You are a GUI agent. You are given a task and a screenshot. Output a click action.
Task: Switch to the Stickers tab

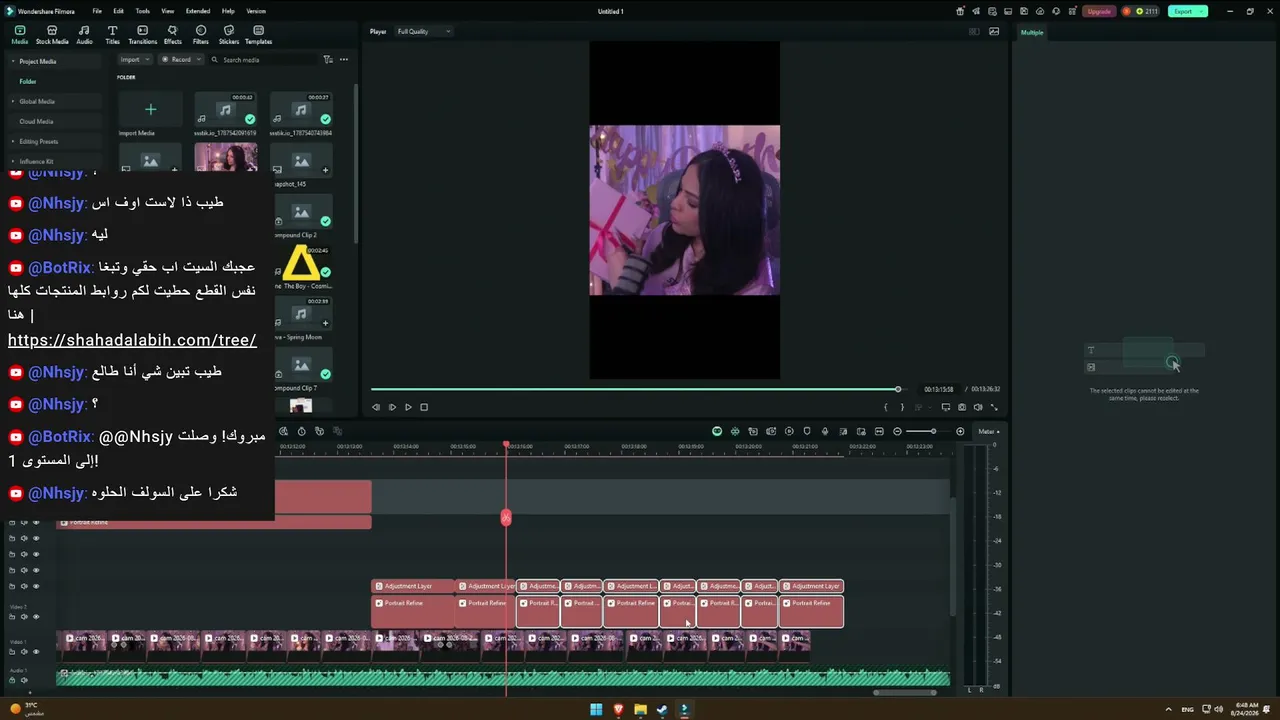[x=229, y=35]
